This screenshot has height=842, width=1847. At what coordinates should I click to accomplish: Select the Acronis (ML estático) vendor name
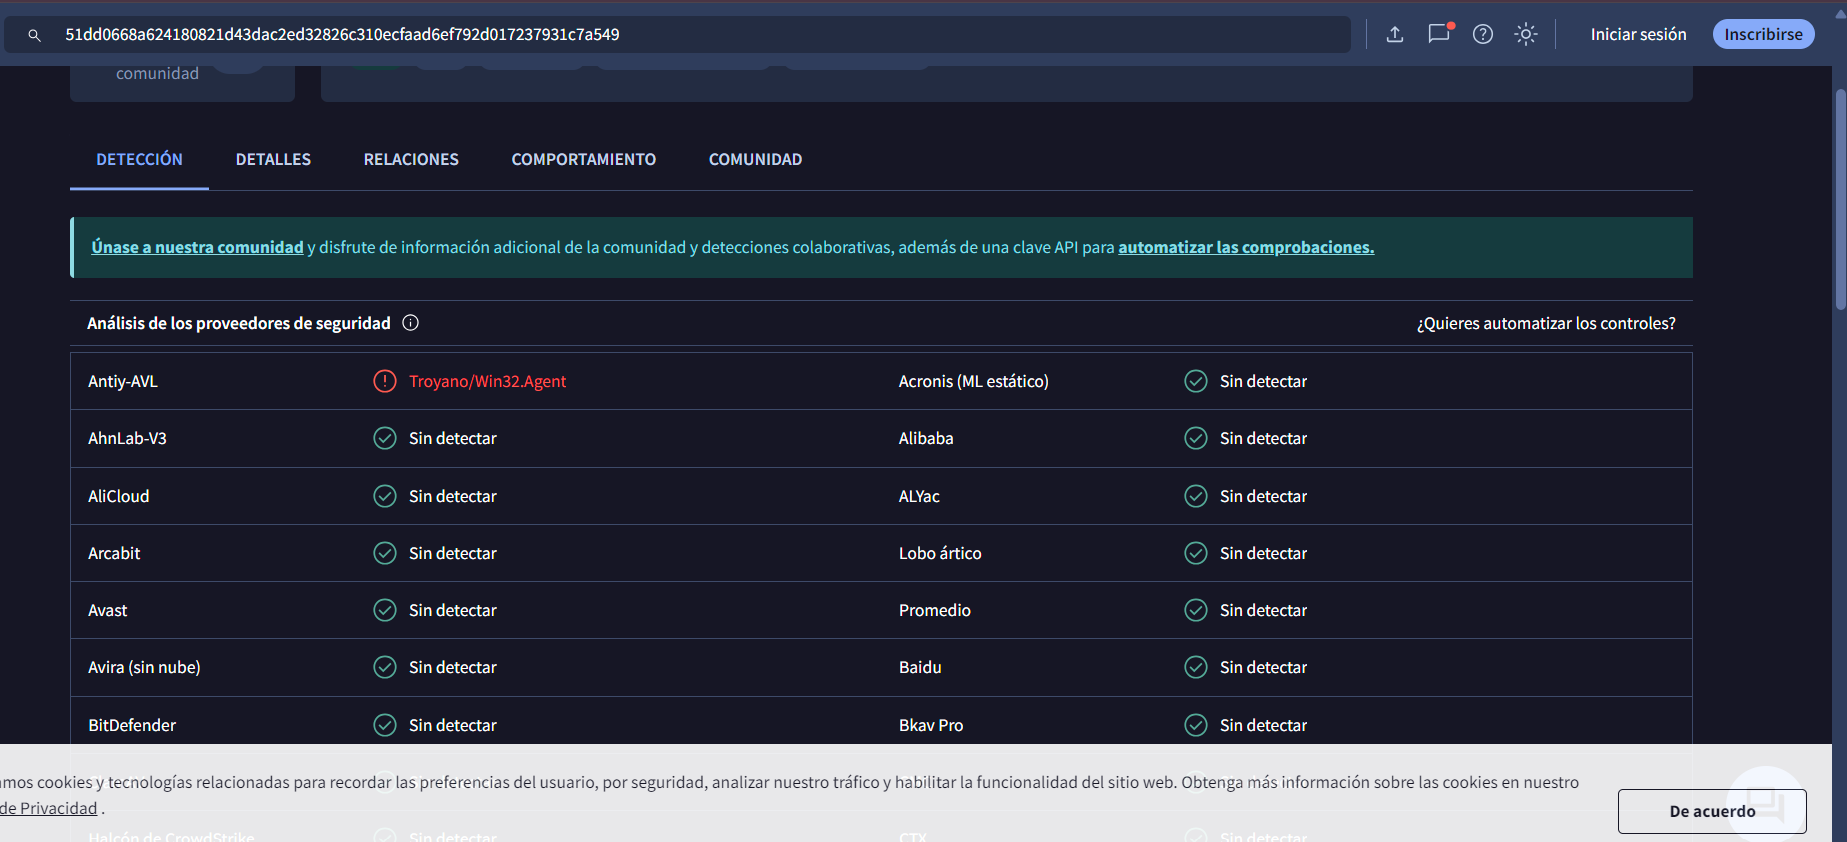(973, 381)
